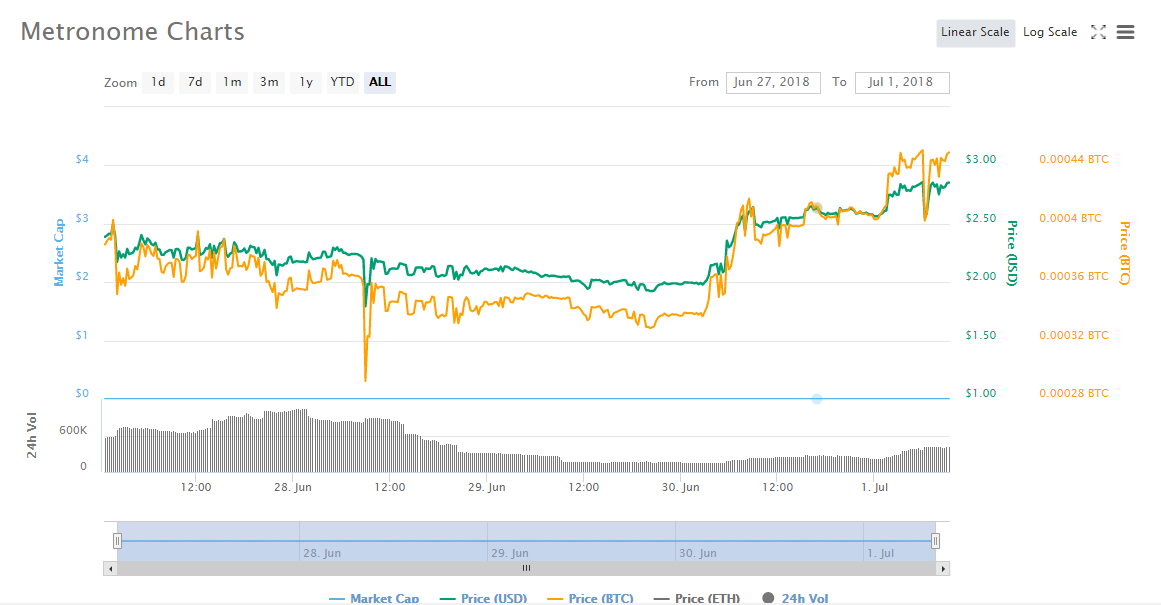Open the chart hamburger context menu
1161x605 pixels.
(x=1125, y=33)
